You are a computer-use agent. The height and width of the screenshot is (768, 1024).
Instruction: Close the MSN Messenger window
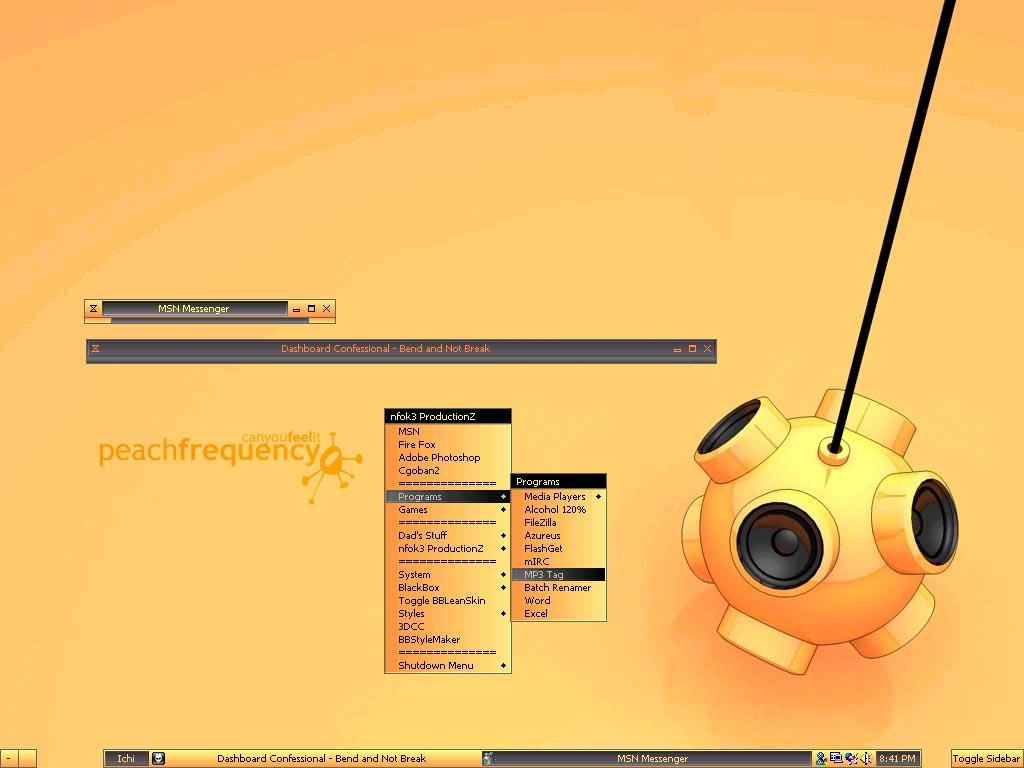pyautogui.click(x=327, y=309)
